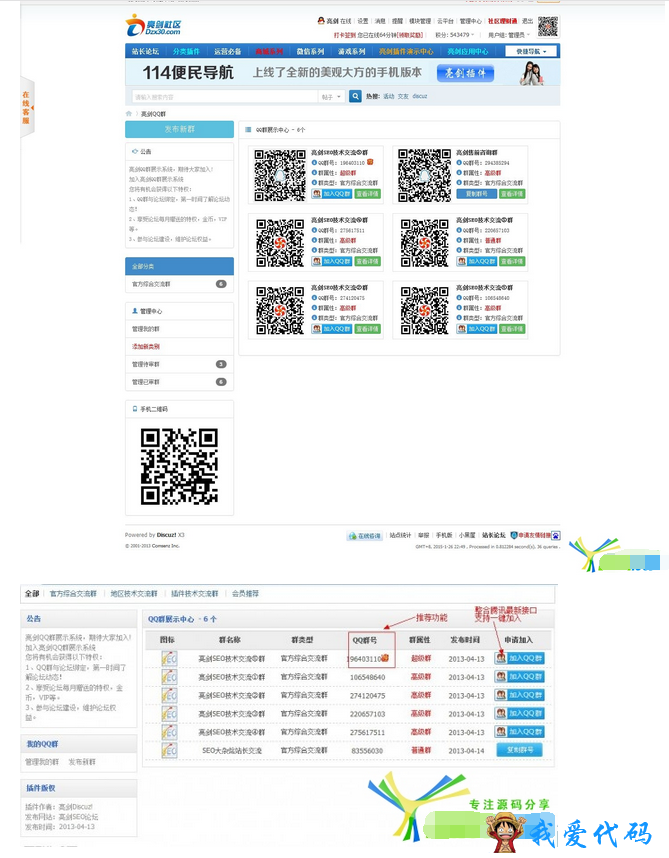The width and height of the screenshot is (669, 858).
Task: Select the 全部 tab in lower panel
Action: pyautogui.click(x=32, y=594)
